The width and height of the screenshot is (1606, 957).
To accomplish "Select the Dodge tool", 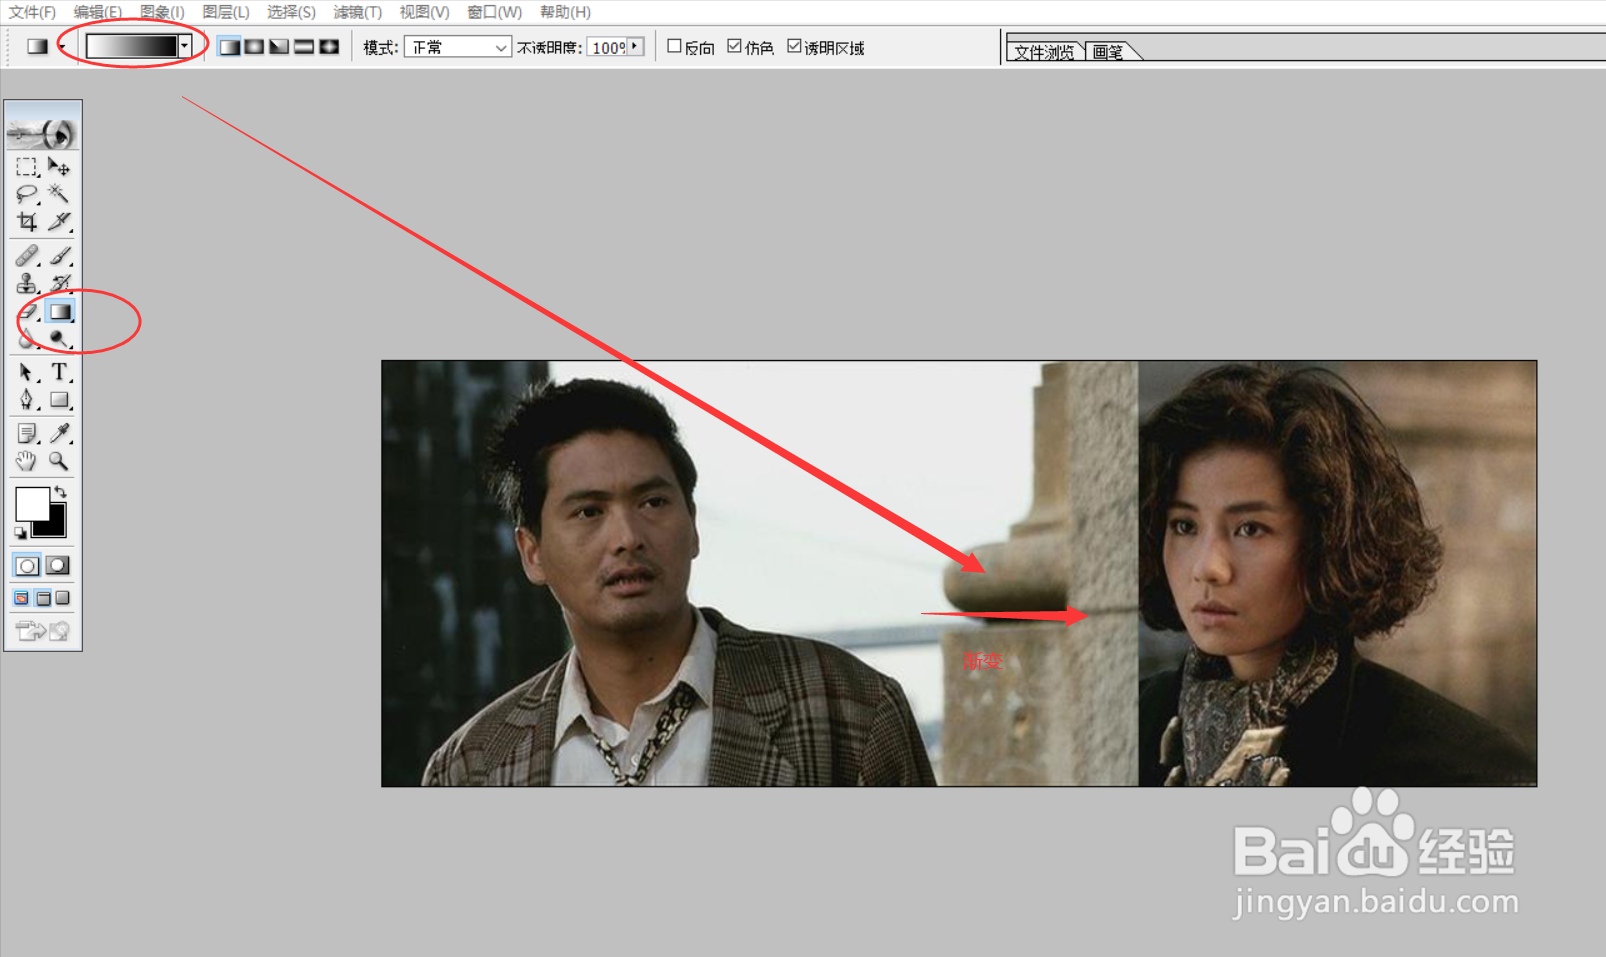I will (59, 339).
